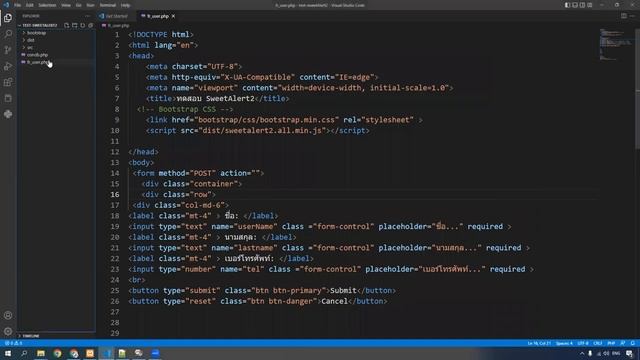This screenshot has width=640, height=360.
Task: Open the Edit menu
Action: [x=30, y=5]
